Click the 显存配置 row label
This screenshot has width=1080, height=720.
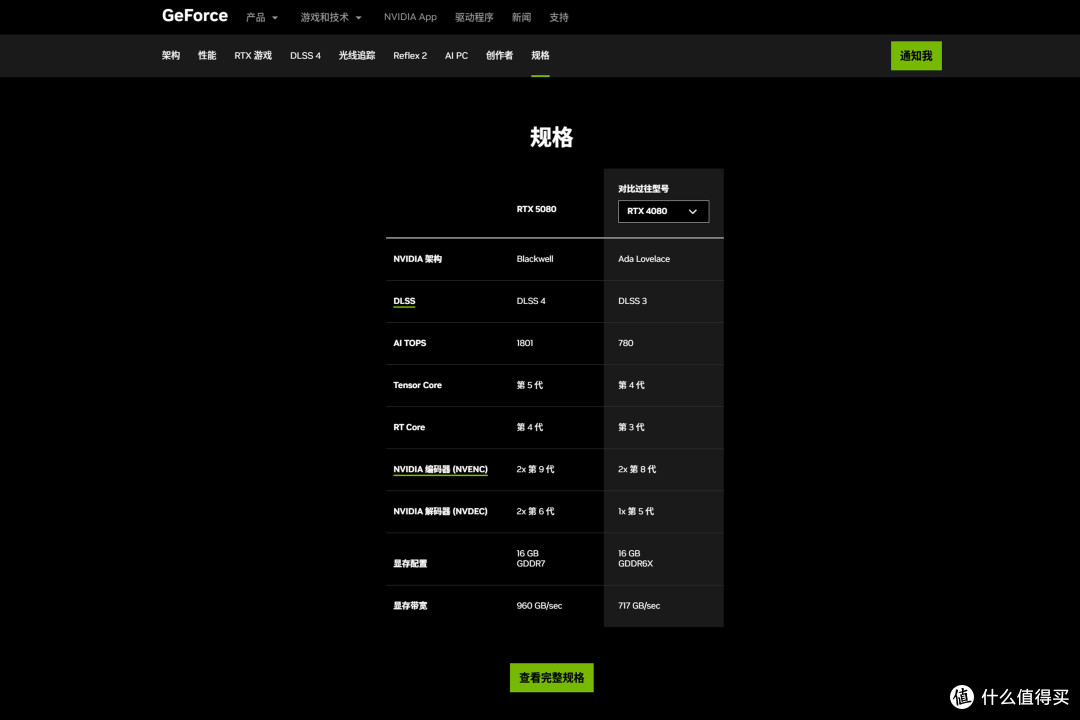(x=410, y=564)
